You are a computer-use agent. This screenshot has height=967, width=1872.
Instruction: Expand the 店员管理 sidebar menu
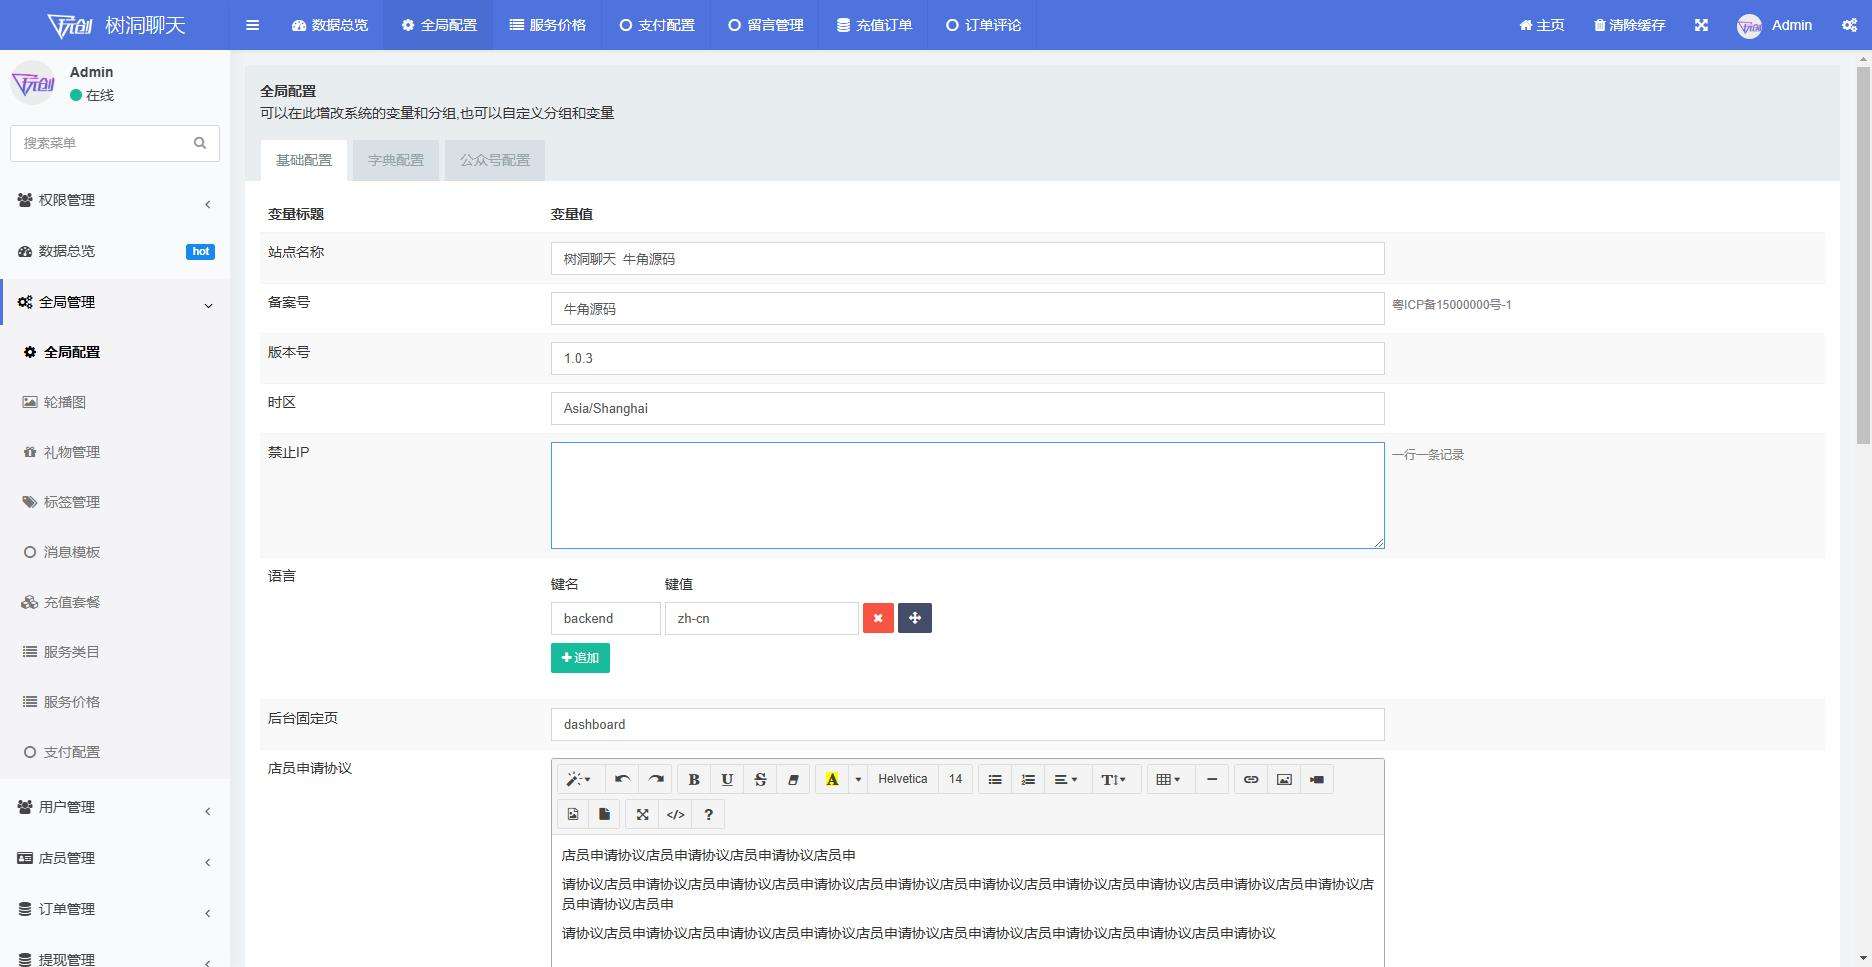click(115, 858)
